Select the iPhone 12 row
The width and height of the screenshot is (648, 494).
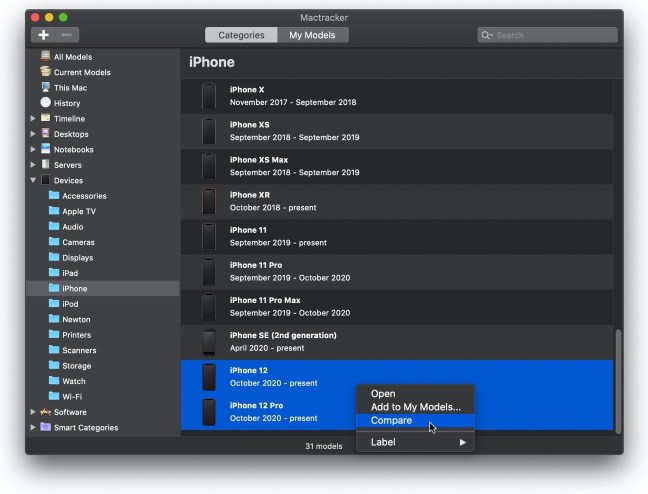[x=397, y=377]
